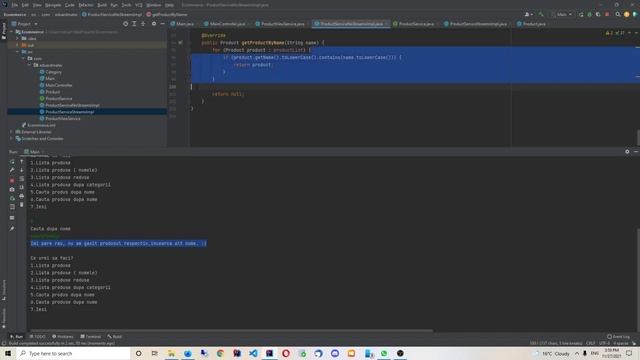
Task: Open the File menu
Action: tap(15, 5)
